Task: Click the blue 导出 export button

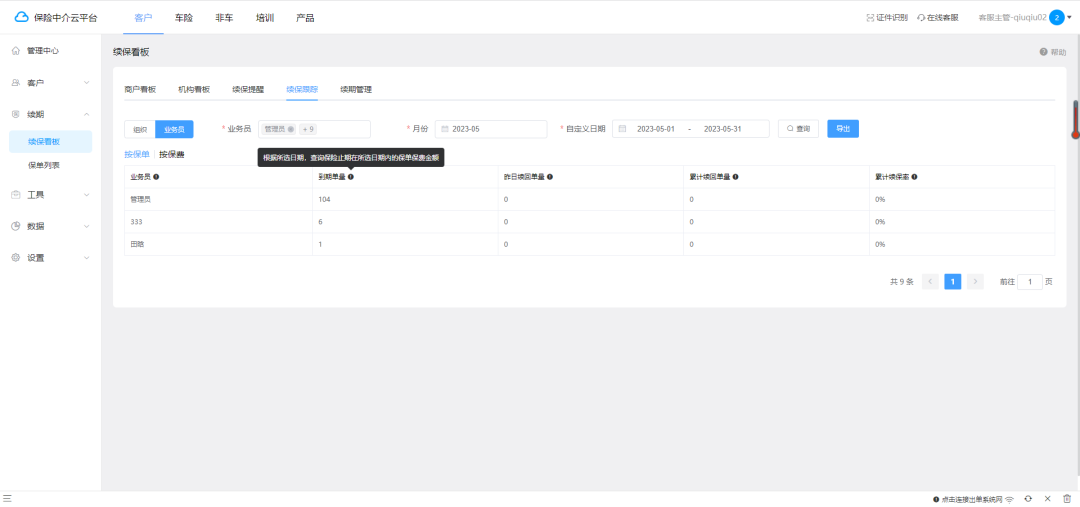Action: [x=843, y=129]
